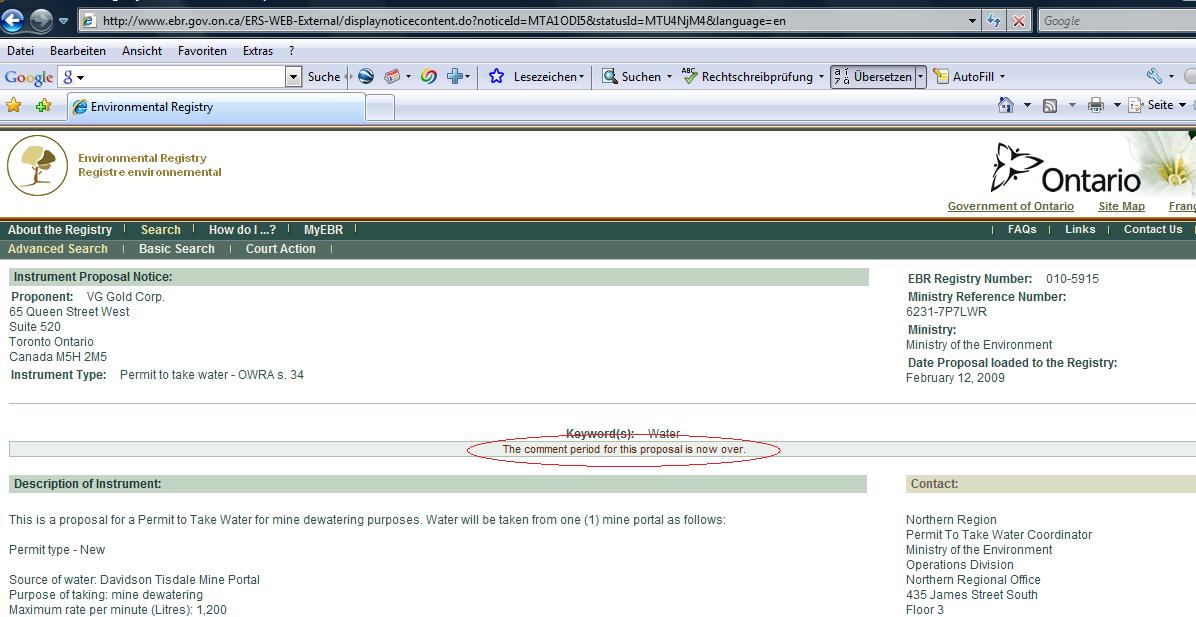Click the Google toolbar search input
The image size is (1196, 617).
179,76
